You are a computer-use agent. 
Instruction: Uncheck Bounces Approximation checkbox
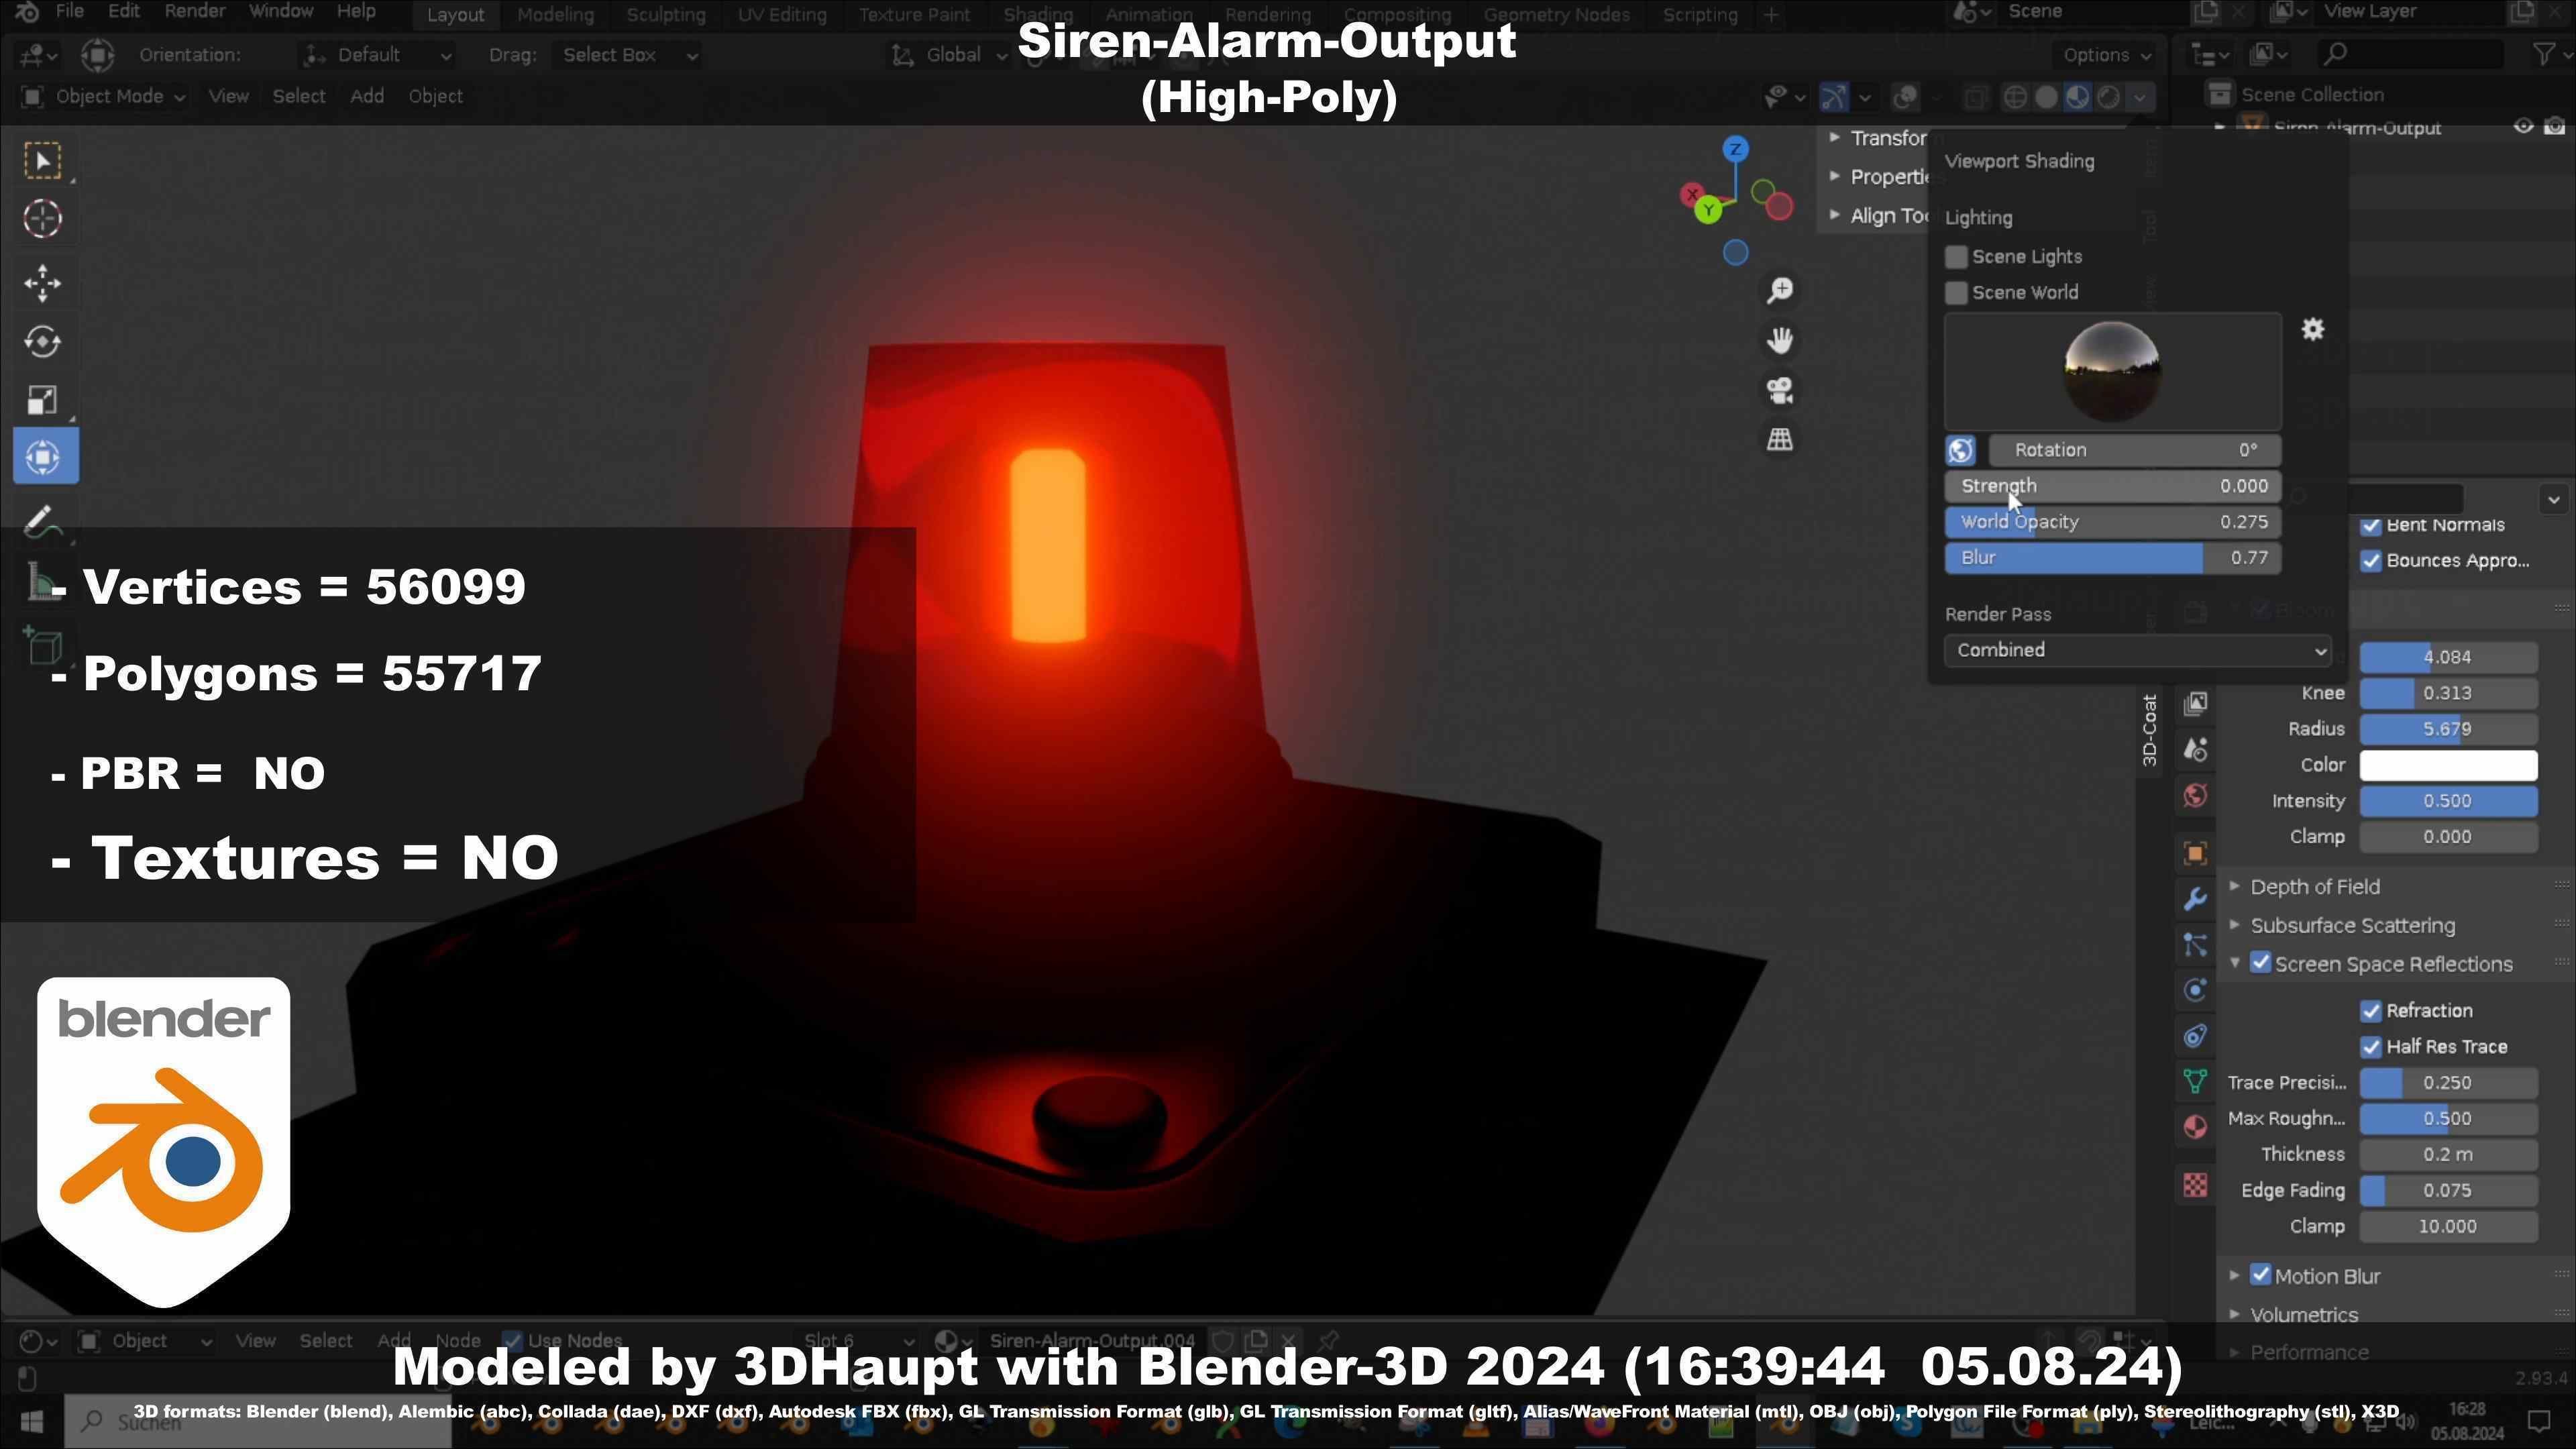(2371, 561)
